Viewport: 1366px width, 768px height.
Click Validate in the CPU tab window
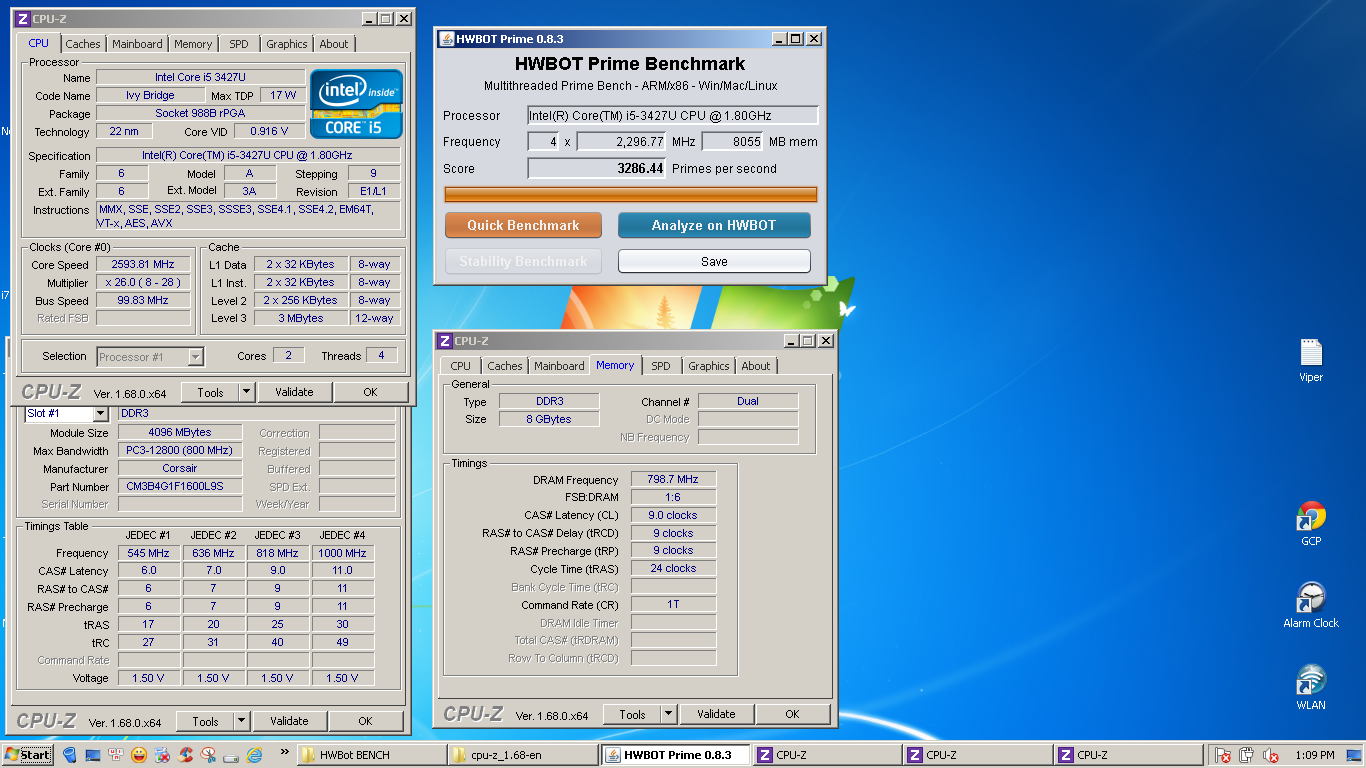click(294, 392)
